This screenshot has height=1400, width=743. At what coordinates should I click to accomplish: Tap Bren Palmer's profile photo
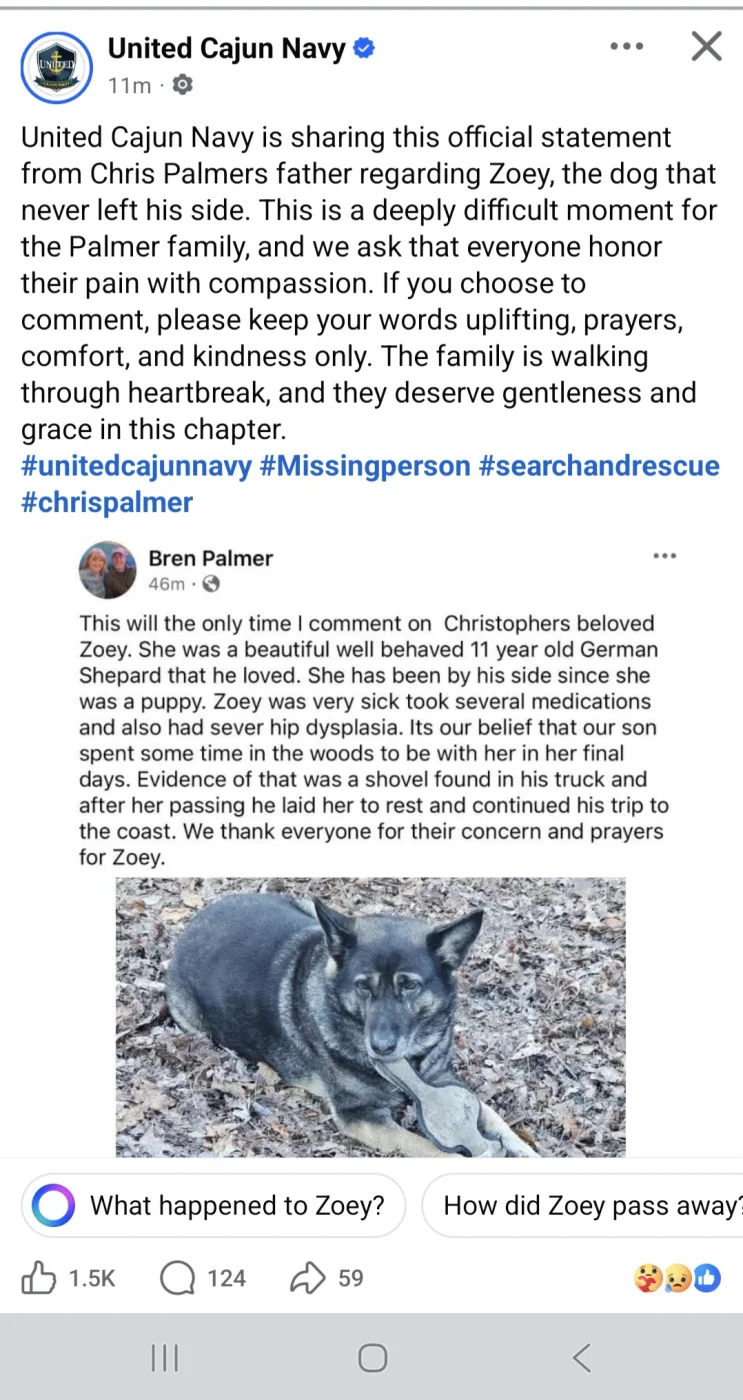(107, 570)
